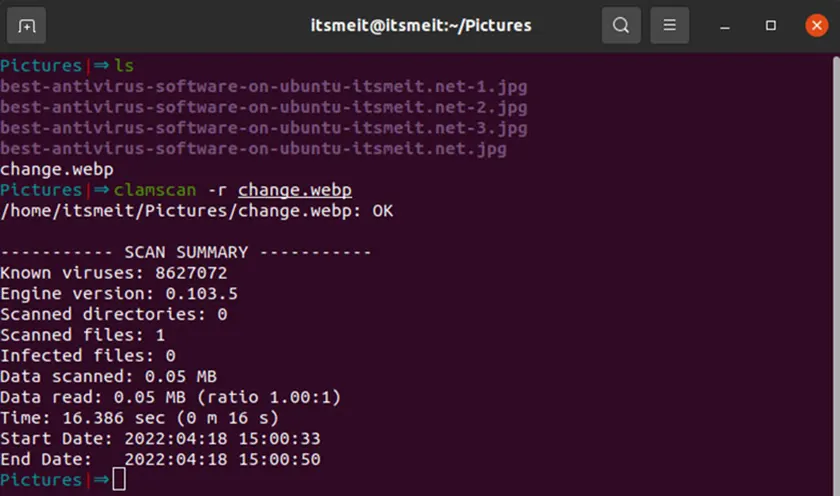
Task: Open the hamburger menu
Action: [x=670, y=25]
